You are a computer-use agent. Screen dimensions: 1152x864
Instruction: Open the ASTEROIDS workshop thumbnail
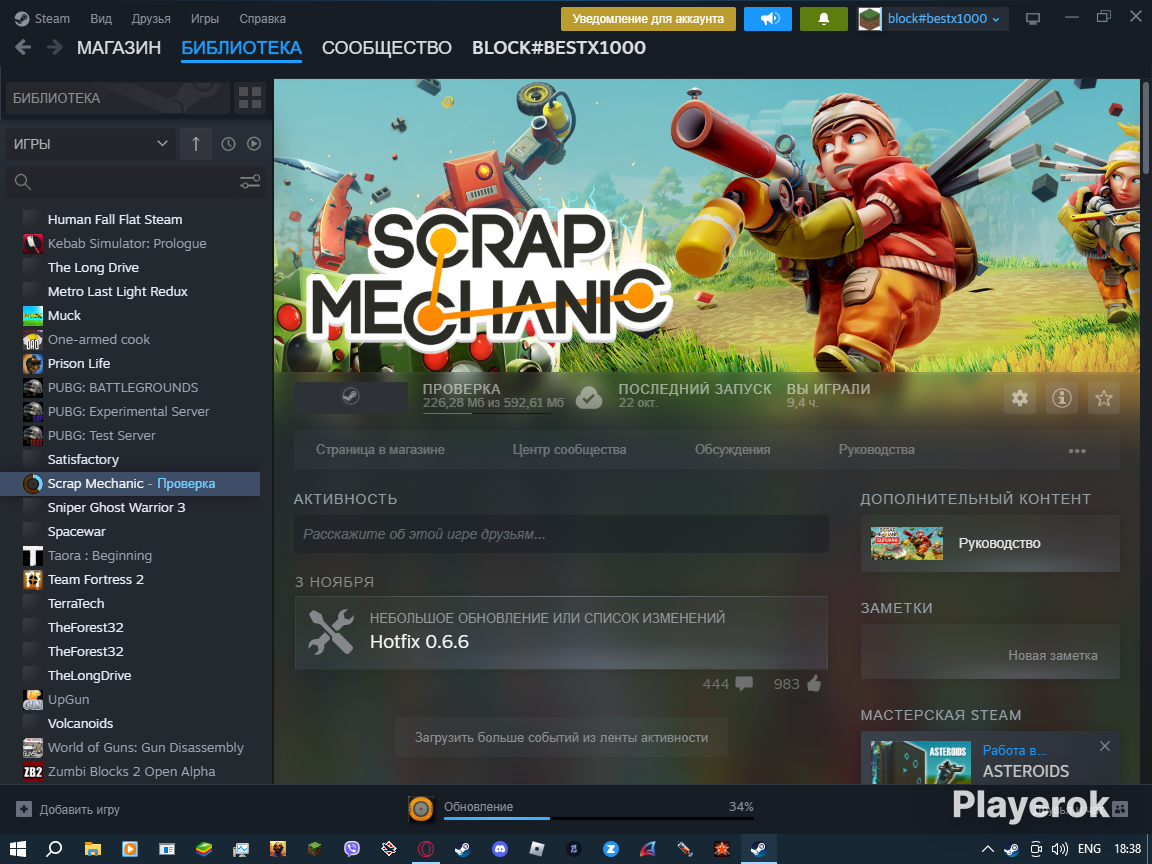921,761
